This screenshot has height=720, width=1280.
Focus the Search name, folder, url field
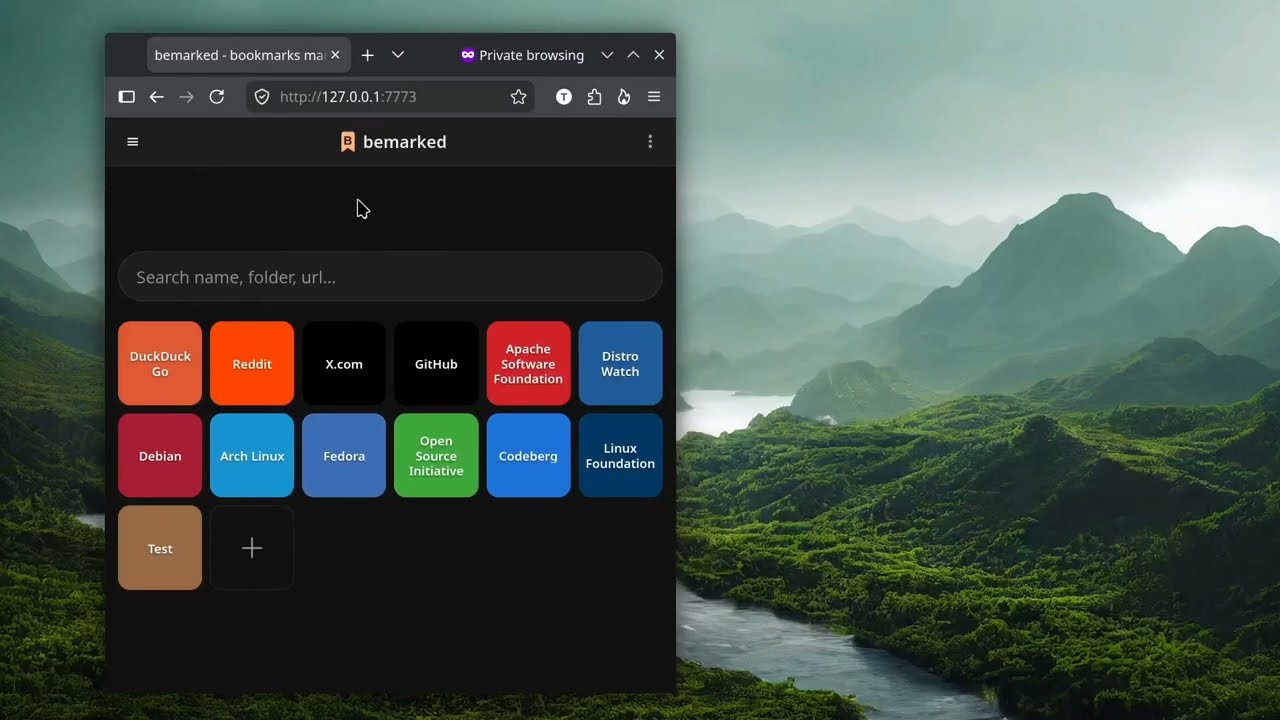390,277
